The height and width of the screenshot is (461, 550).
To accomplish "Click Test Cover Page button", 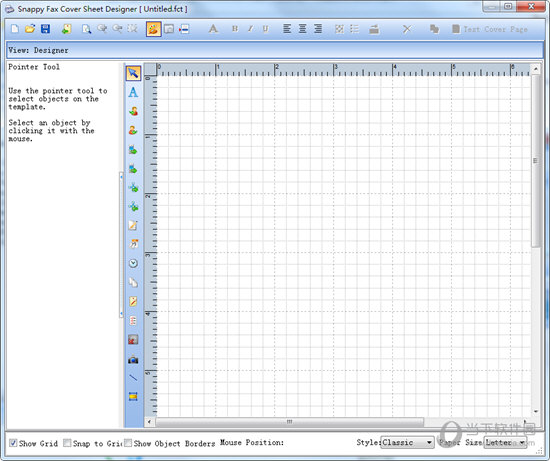I will [490, 29].
